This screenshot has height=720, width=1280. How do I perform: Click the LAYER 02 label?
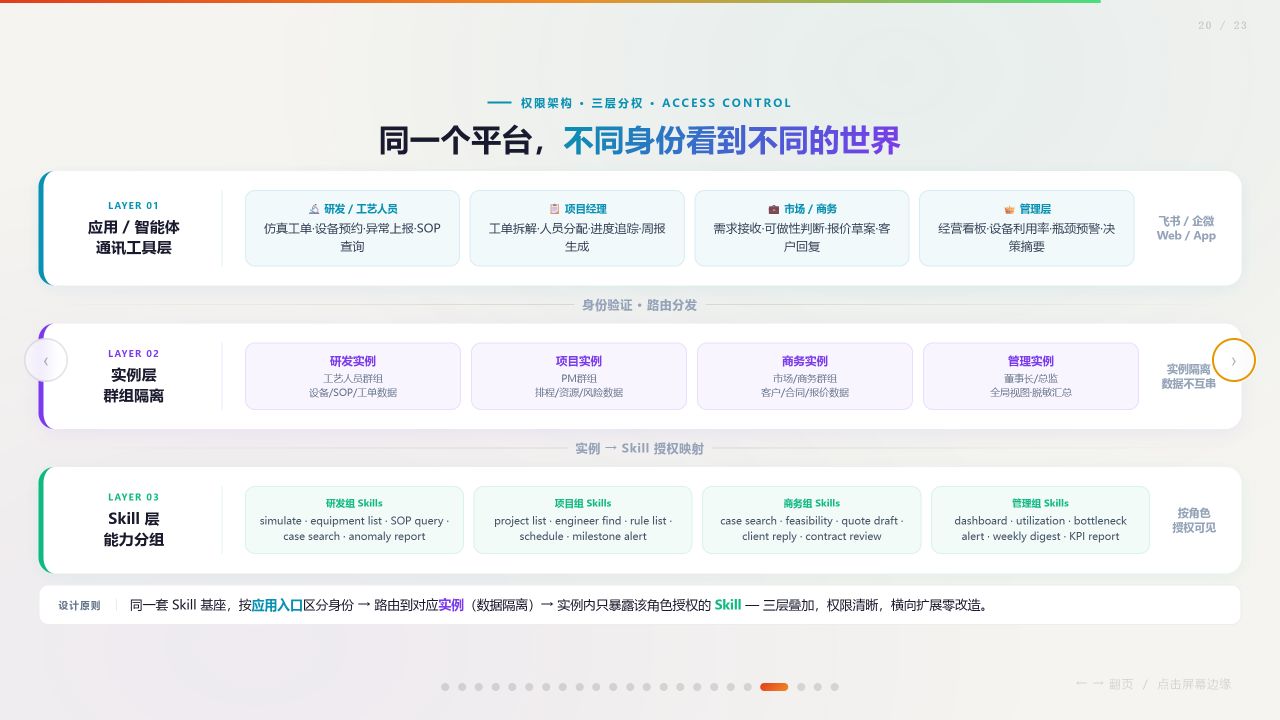click(x=134, y=354)
